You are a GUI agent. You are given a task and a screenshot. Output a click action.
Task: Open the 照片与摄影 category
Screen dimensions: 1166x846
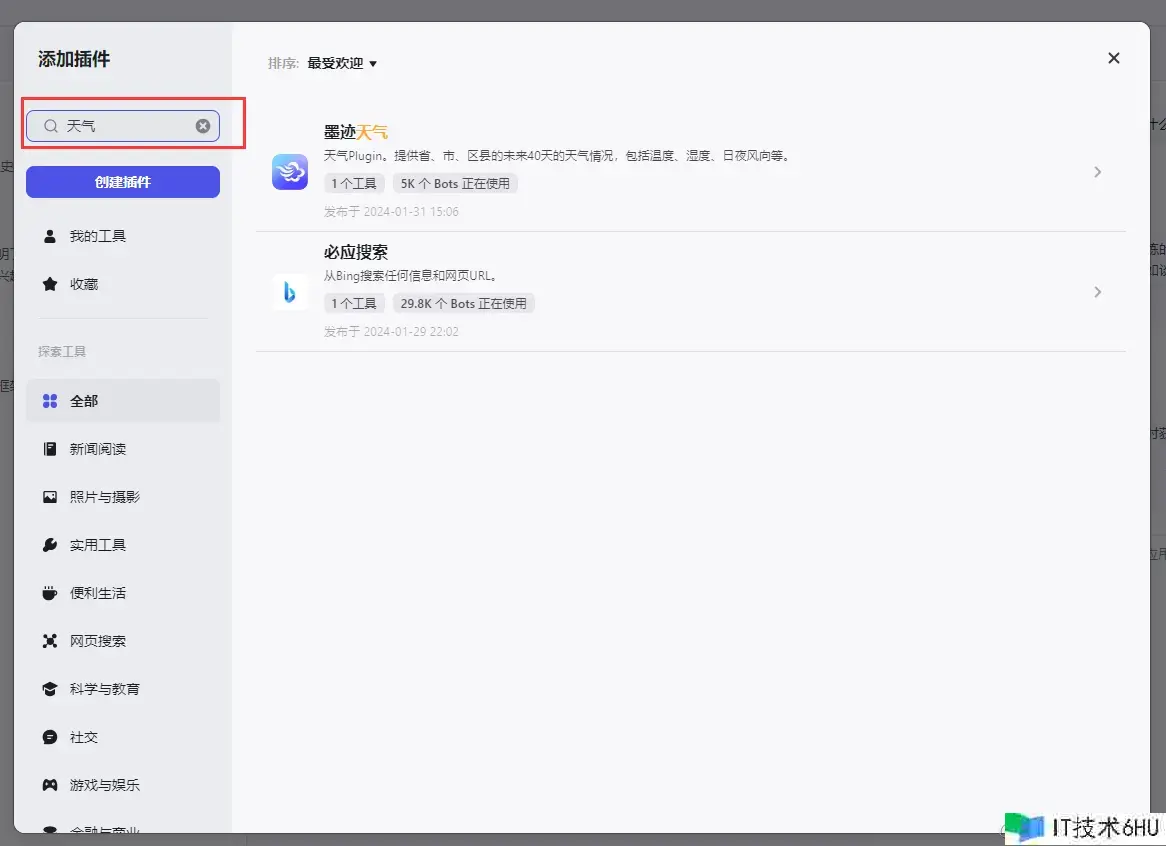tap(104, 497)
